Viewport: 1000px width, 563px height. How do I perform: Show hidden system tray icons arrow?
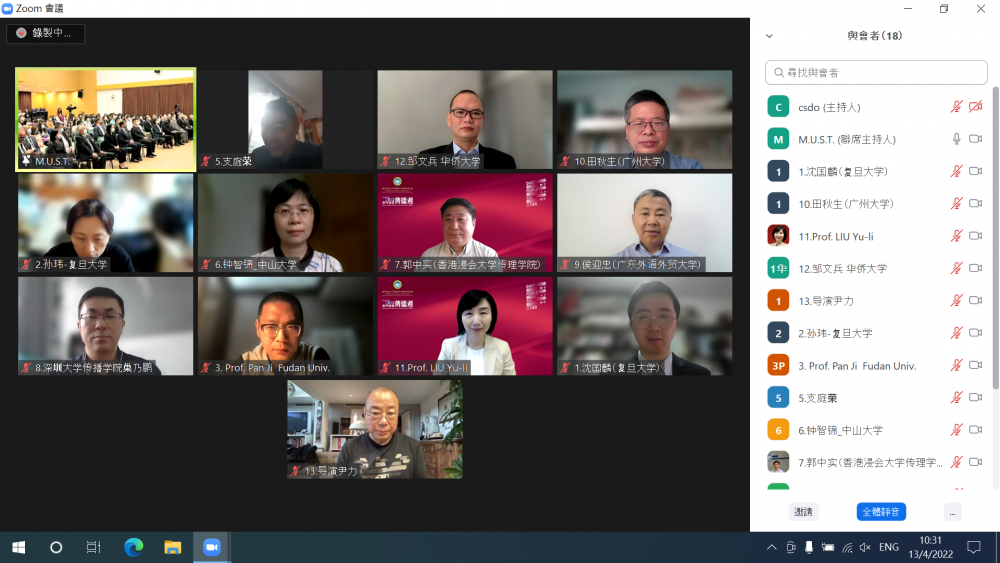coord(772,547)
